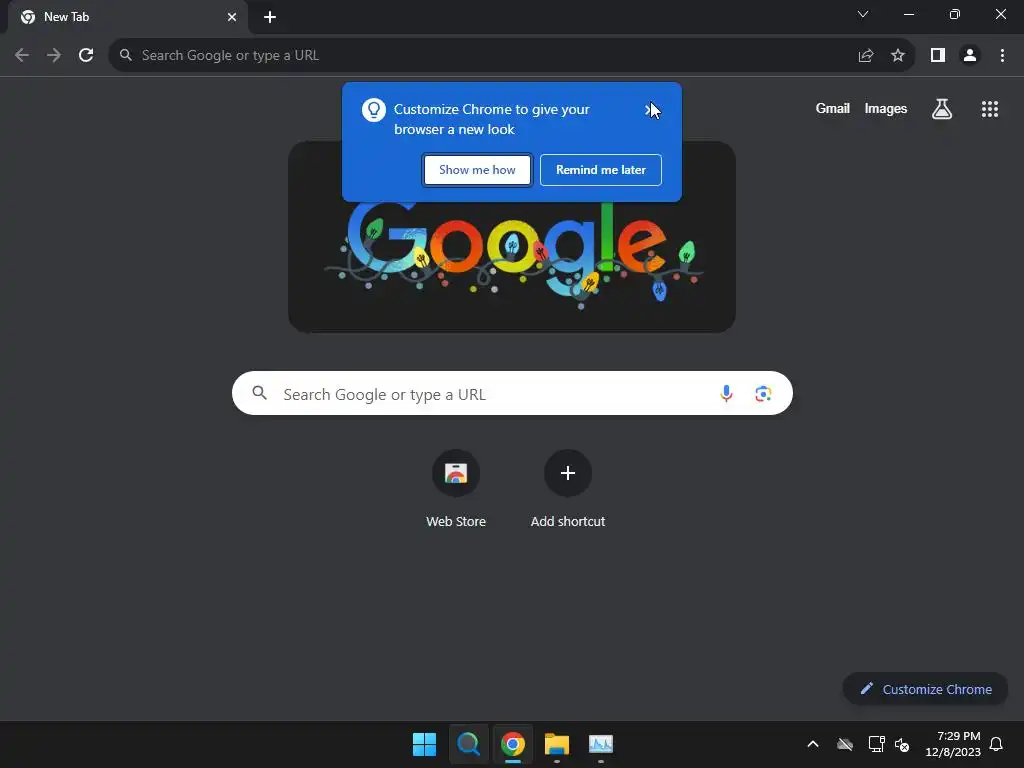Show hidden system tray icons
This screenshot has width=1024, height=768.
point(813,744)
